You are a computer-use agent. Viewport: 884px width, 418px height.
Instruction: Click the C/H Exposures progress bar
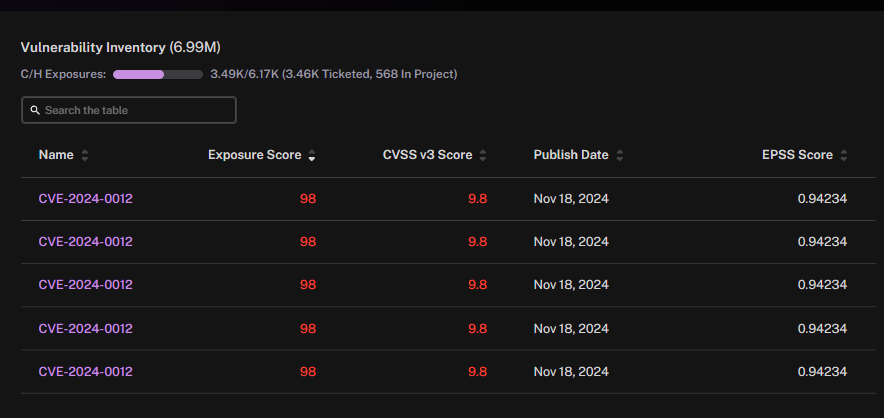tap(158, 74)
